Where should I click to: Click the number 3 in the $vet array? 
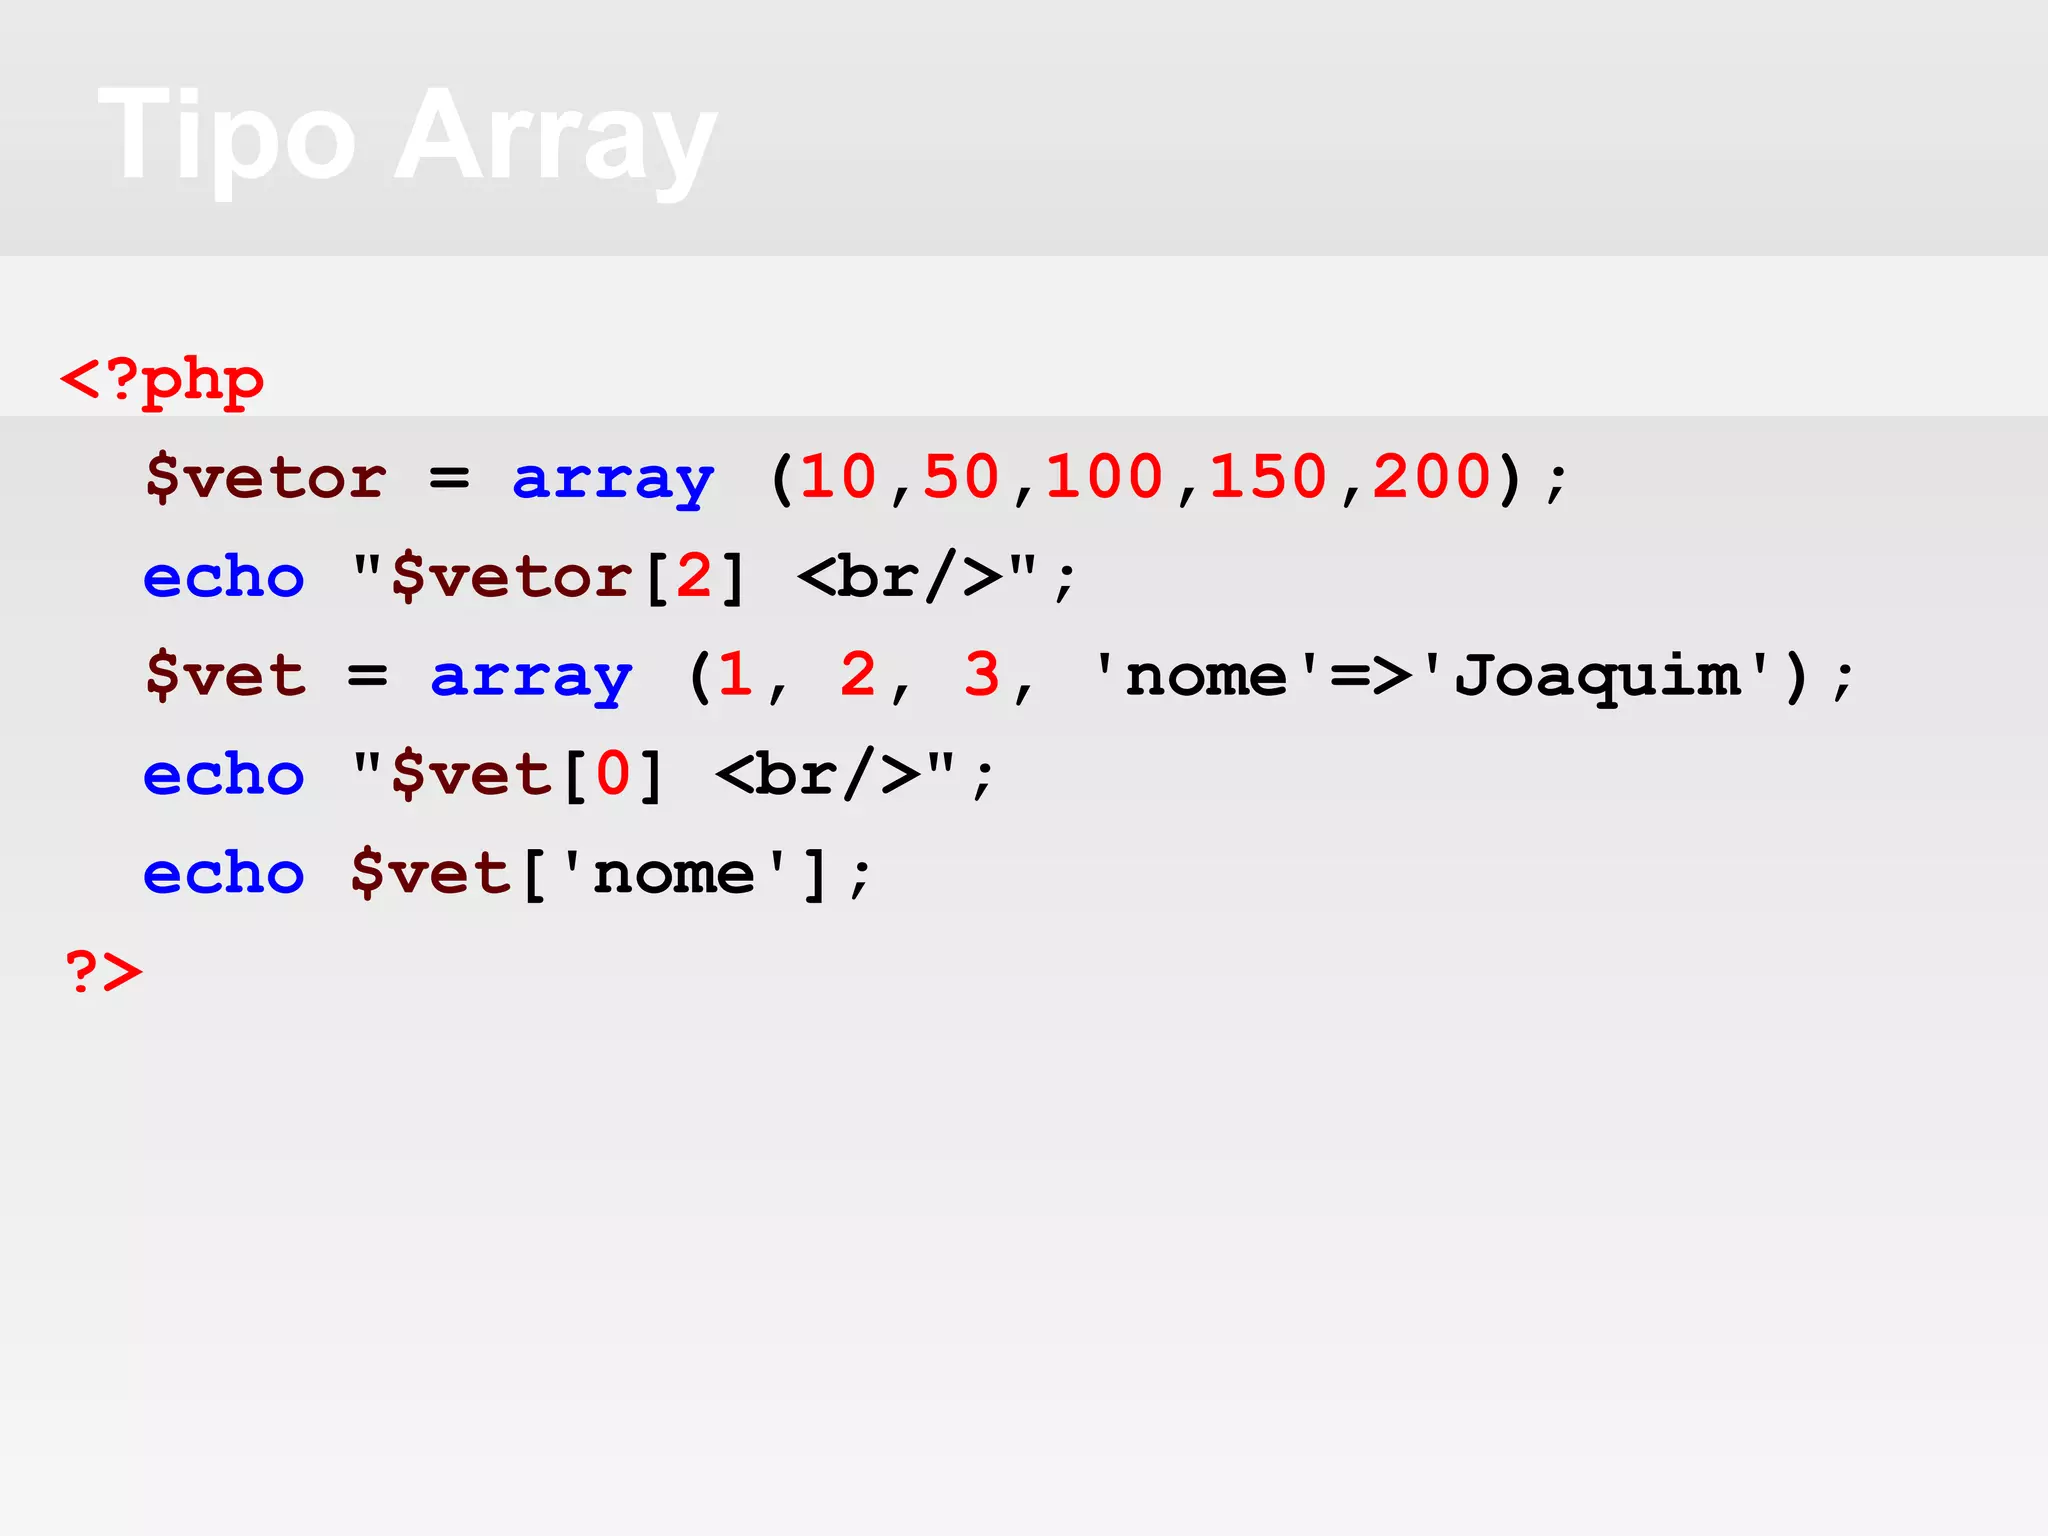982,674
